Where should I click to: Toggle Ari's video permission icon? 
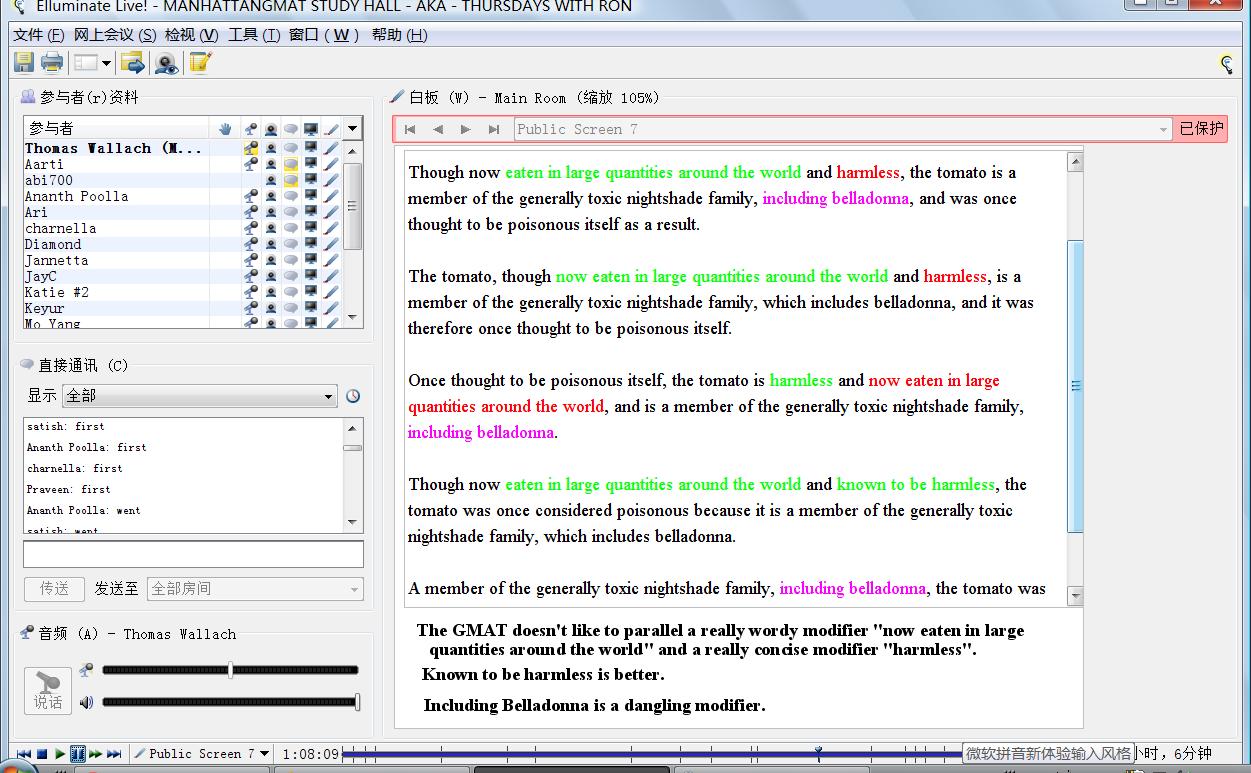click(x=271, y=212)
